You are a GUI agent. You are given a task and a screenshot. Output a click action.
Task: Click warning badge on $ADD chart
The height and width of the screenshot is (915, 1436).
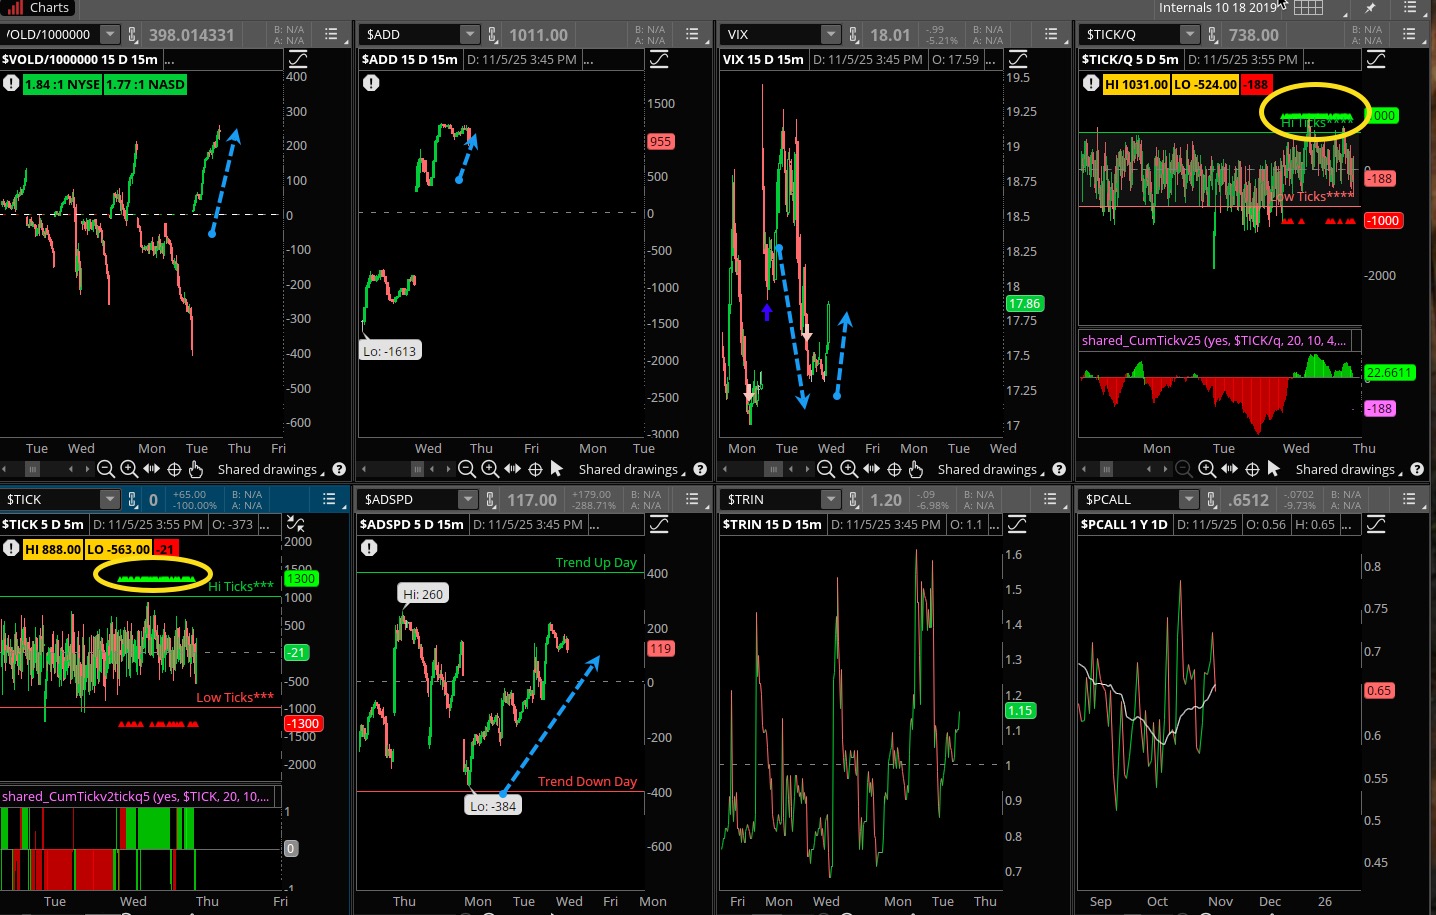pos(371,83)
